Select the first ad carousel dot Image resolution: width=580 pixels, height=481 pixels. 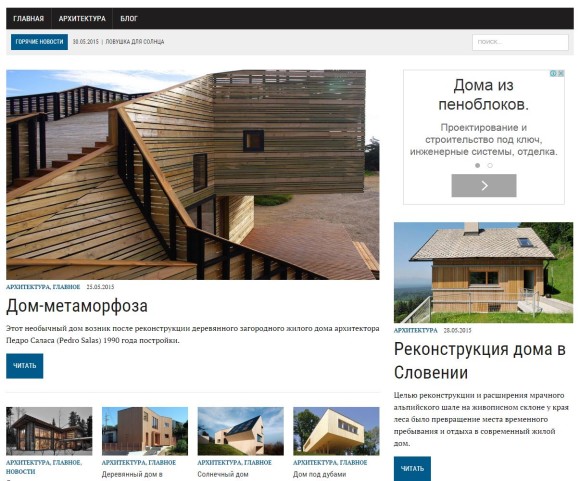[x=478, y=165]
